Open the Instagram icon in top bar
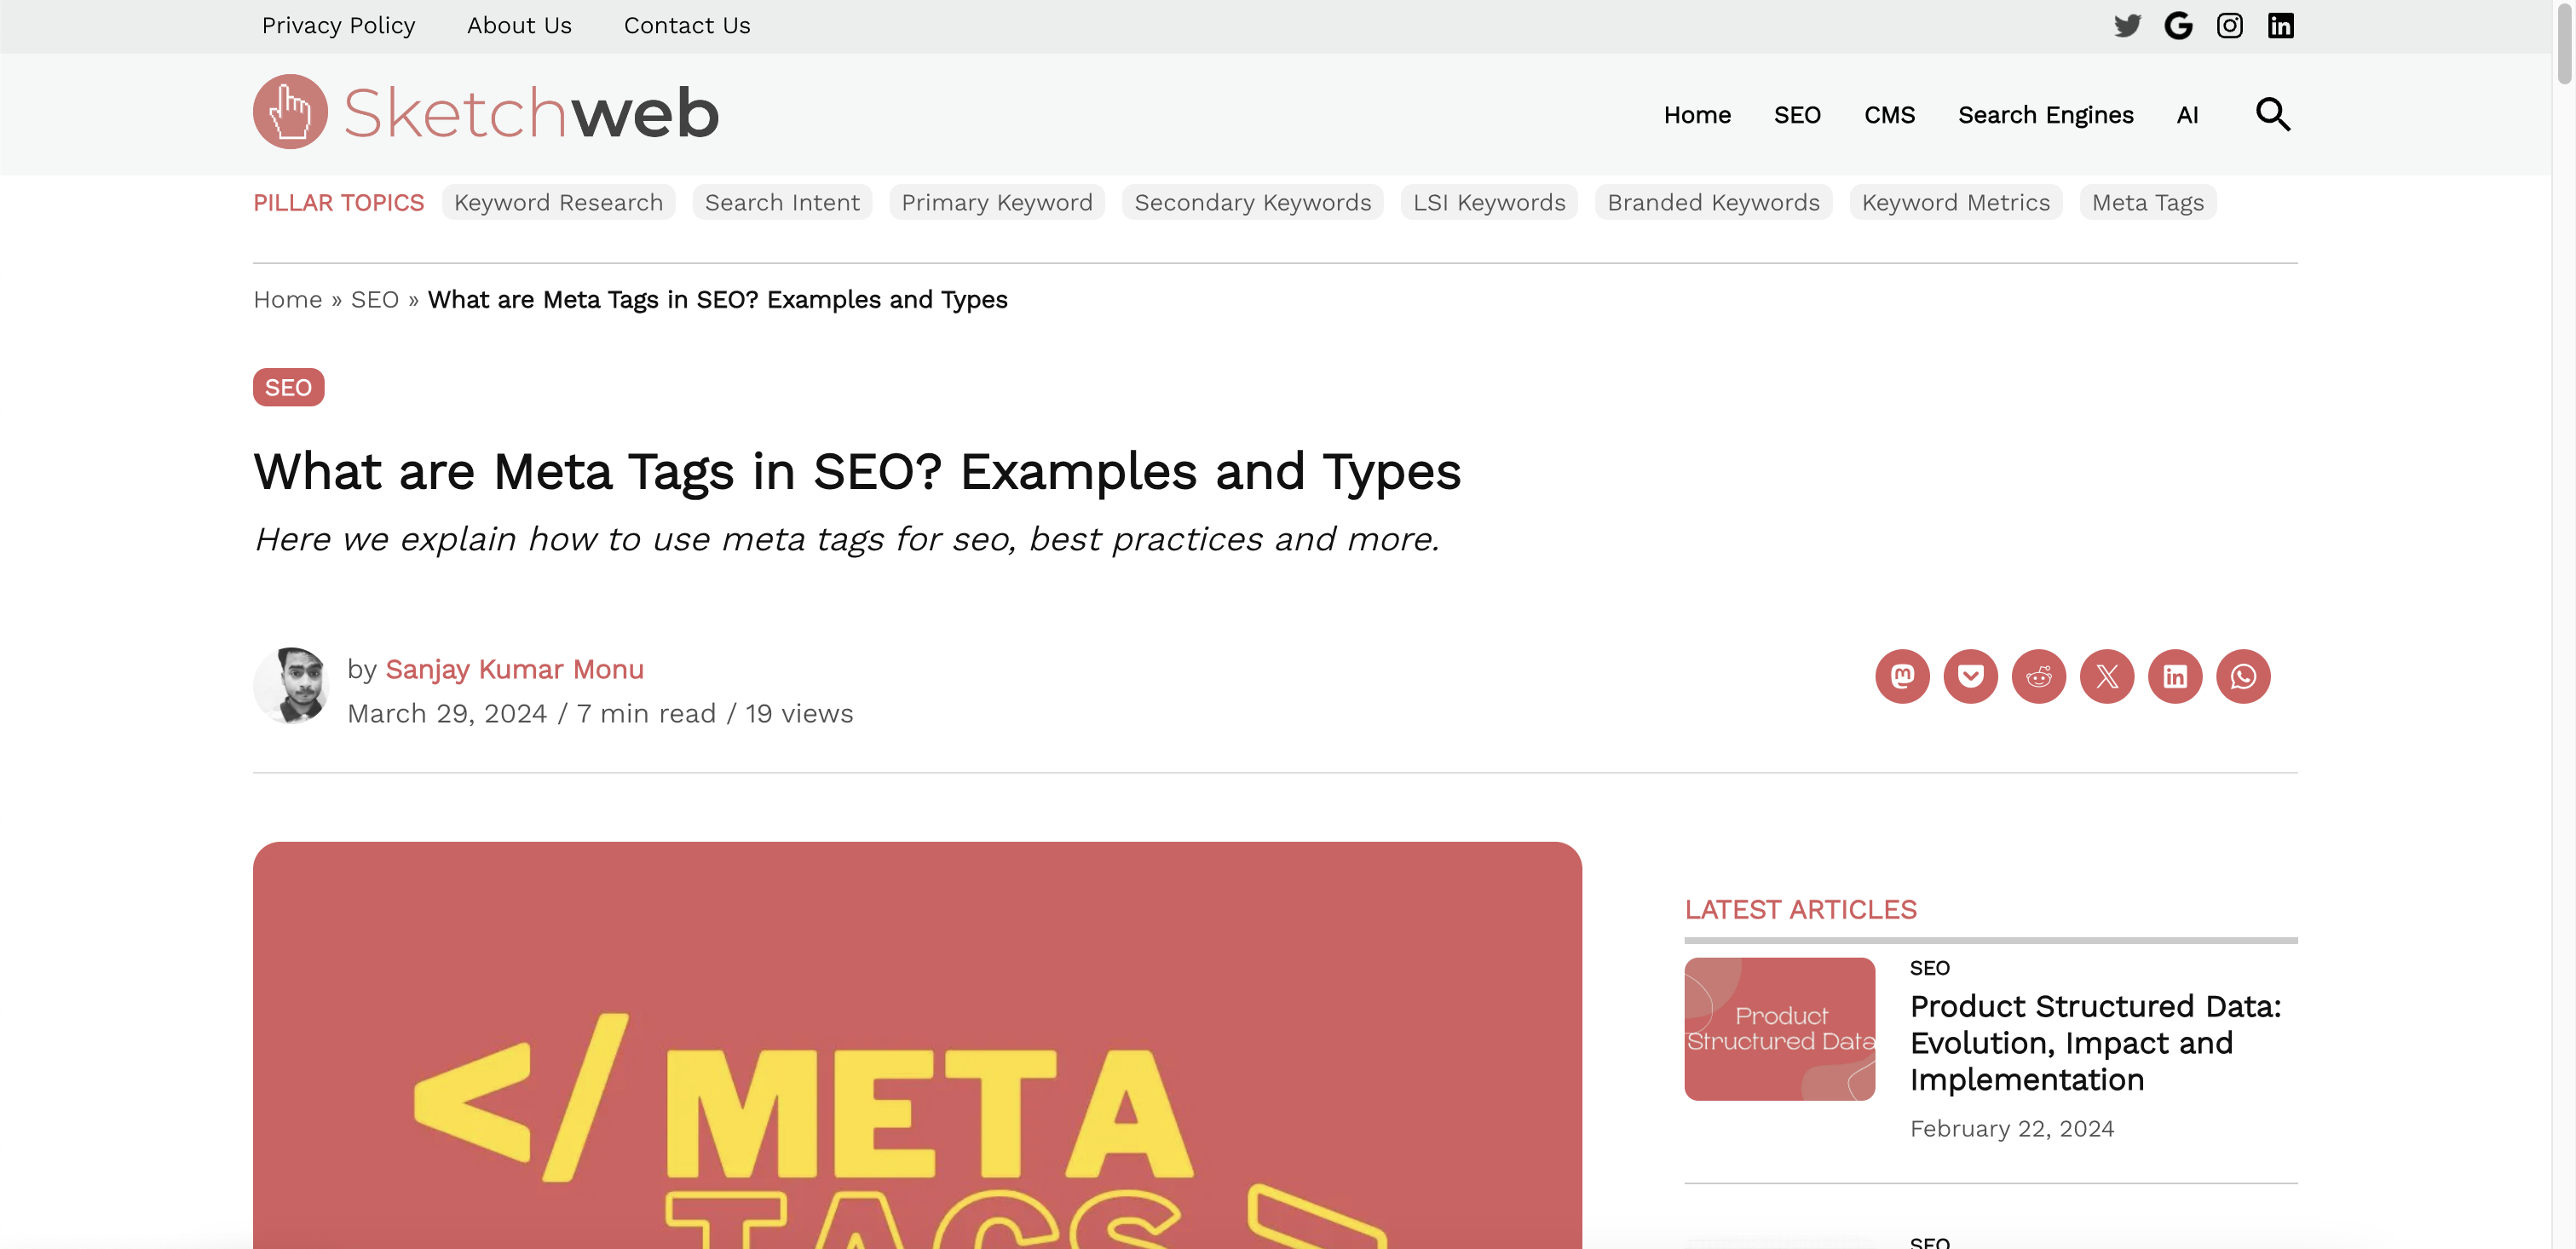The height and width of the screenshot is (1249, 2576). coord(2229,26)
